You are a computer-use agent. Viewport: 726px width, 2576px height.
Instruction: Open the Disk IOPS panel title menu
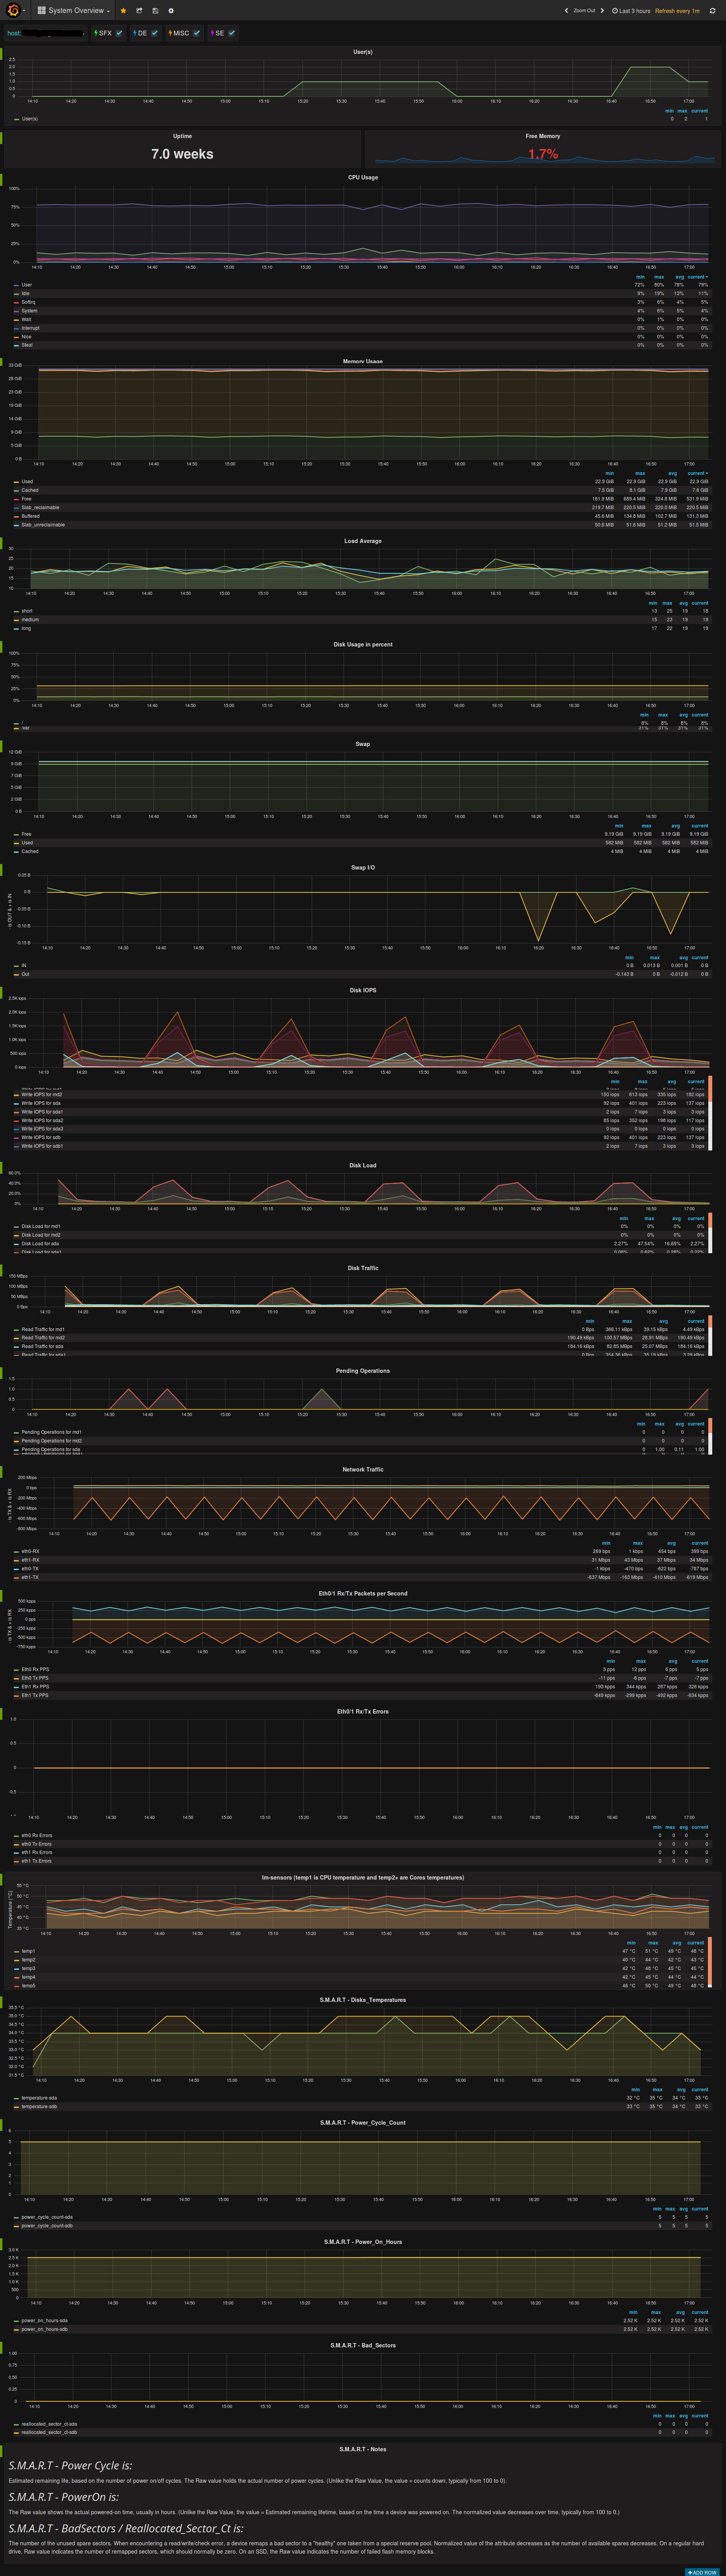(x=363, y=990)
